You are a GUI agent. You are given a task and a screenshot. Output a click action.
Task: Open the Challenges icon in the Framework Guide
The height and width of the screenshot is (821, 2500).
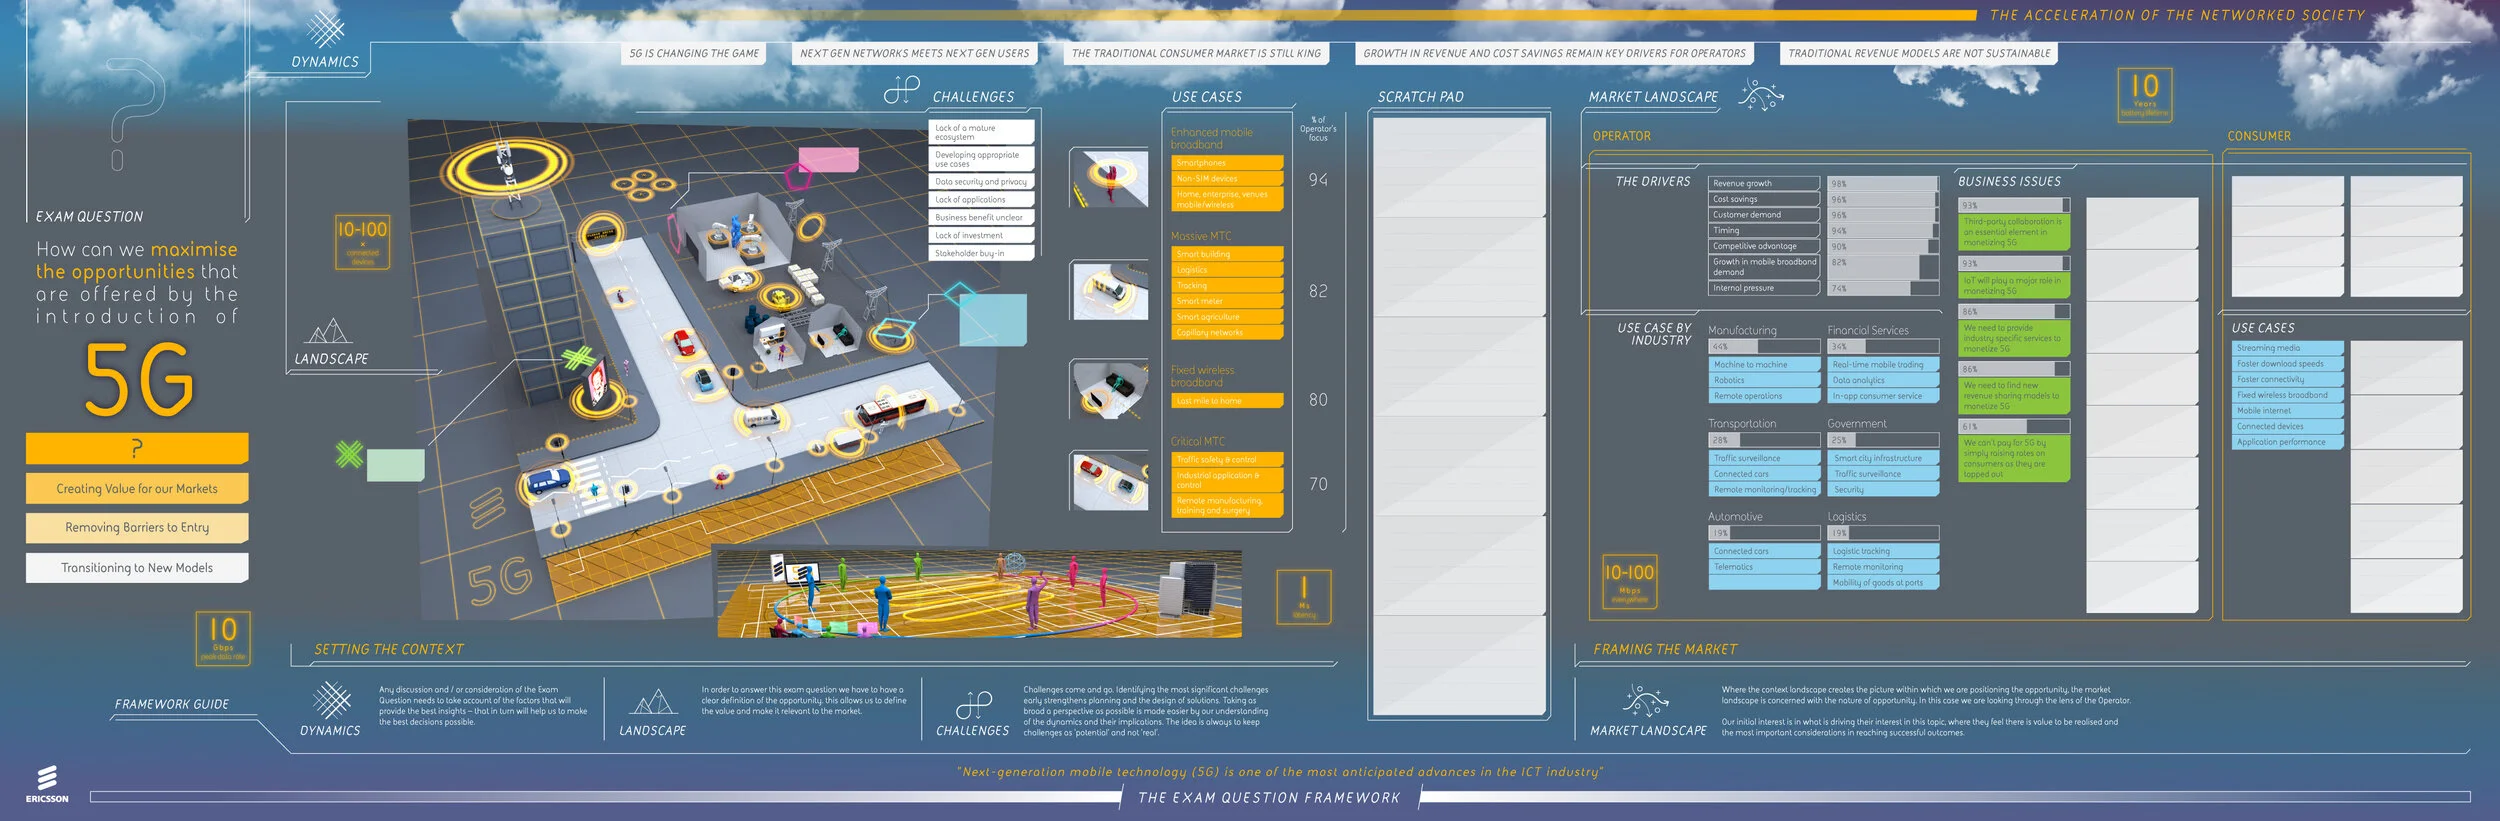pos(973,705)
